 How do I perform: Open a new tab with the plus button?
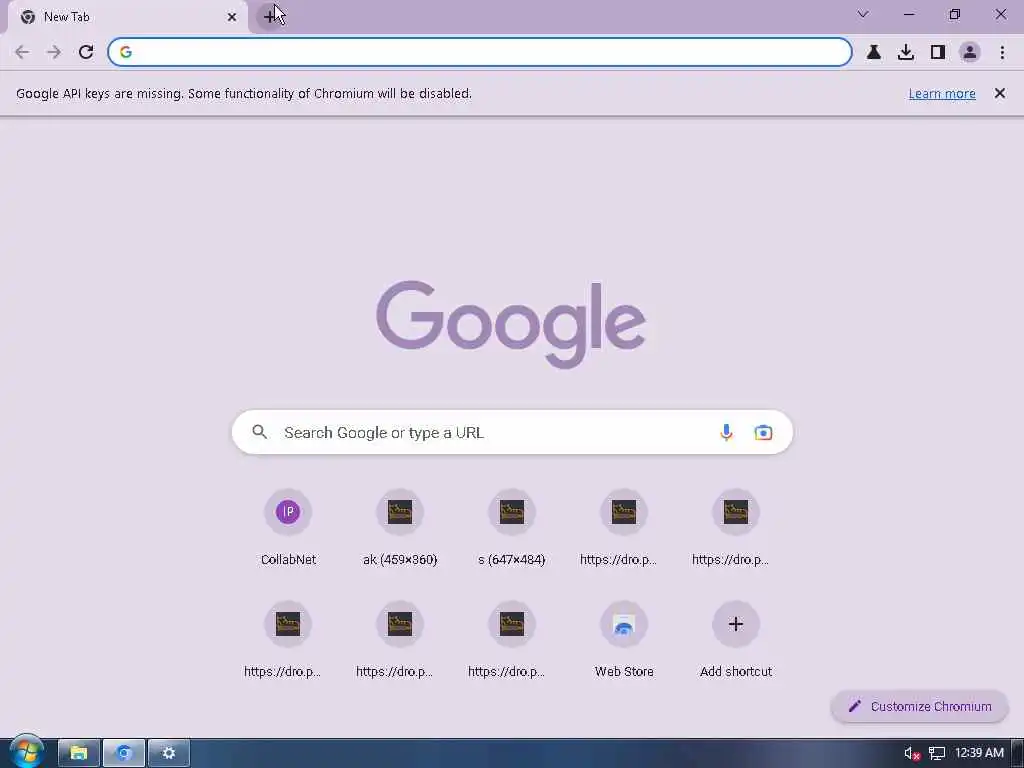(x=270, y=16)
